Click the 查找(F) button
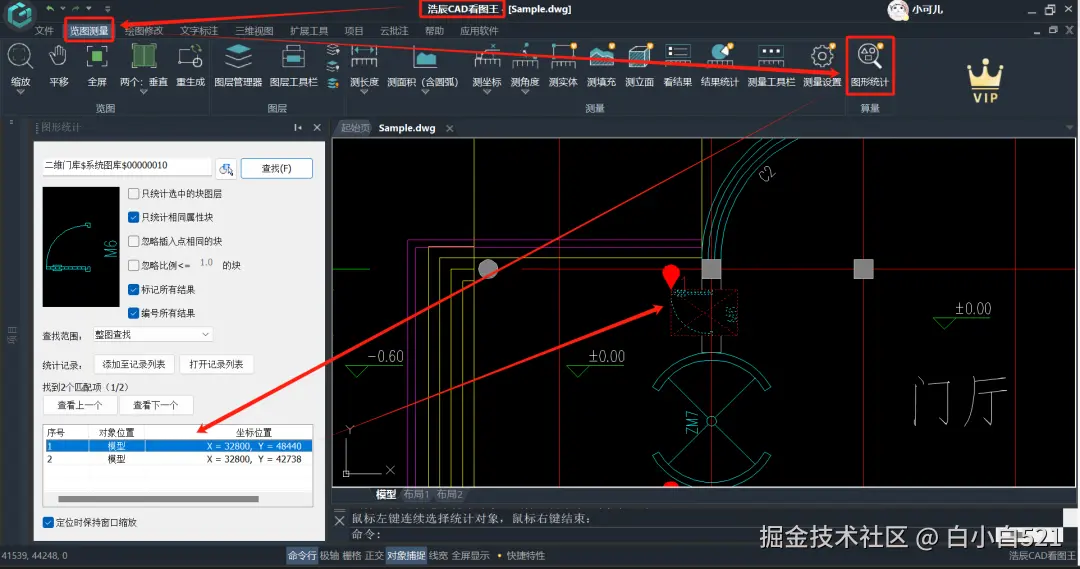 [276, 169]
